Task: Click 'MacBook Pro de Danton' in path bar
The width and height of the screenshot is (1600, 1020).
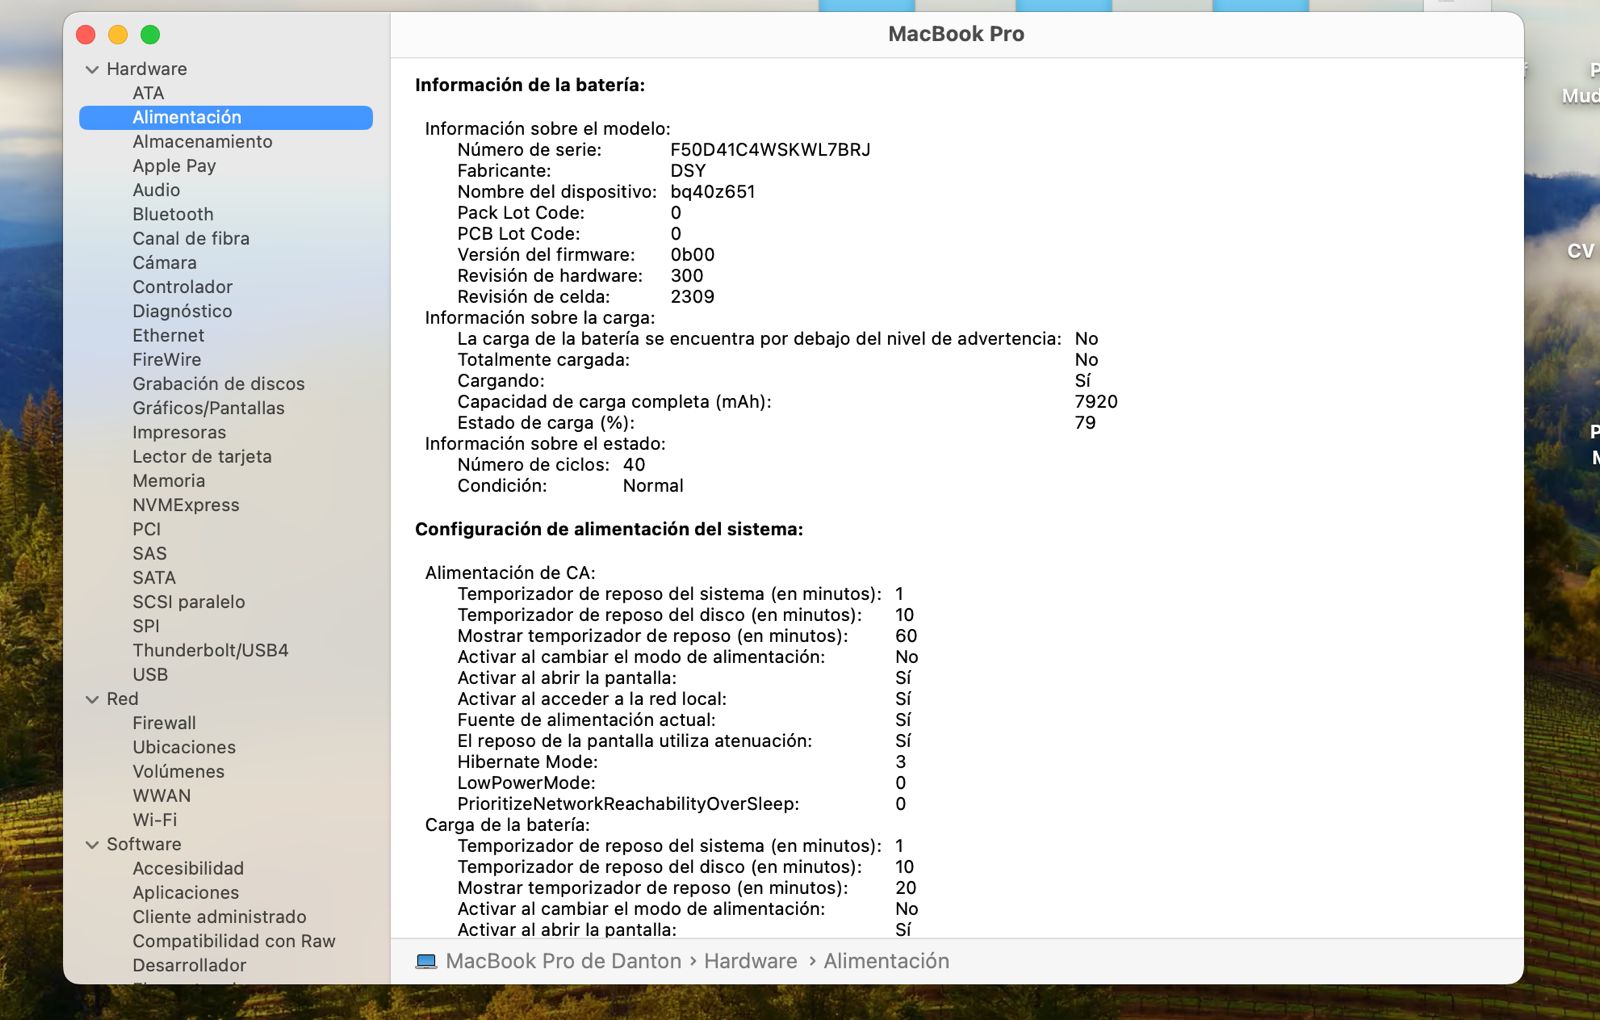Action: 563,961
